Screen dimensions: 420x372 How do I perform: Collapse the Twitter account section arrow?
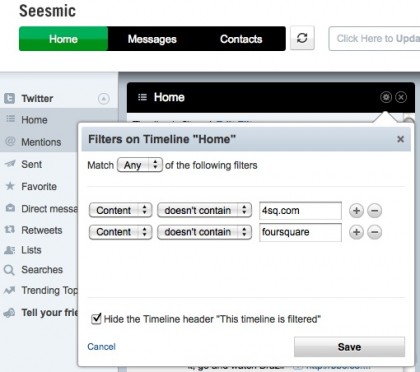[104, 99]
